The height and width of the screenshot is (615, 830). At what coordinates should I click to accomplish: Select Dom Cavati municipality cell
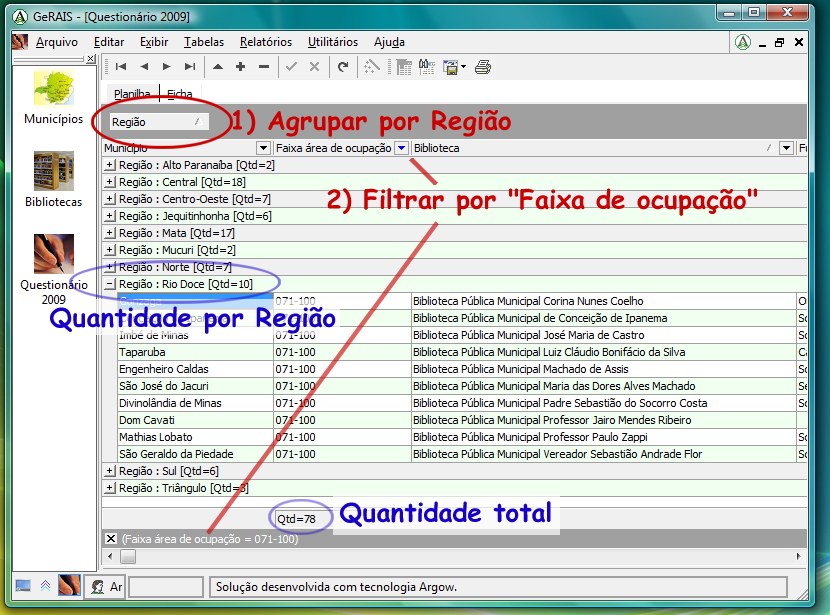click(x=195, y=420)
